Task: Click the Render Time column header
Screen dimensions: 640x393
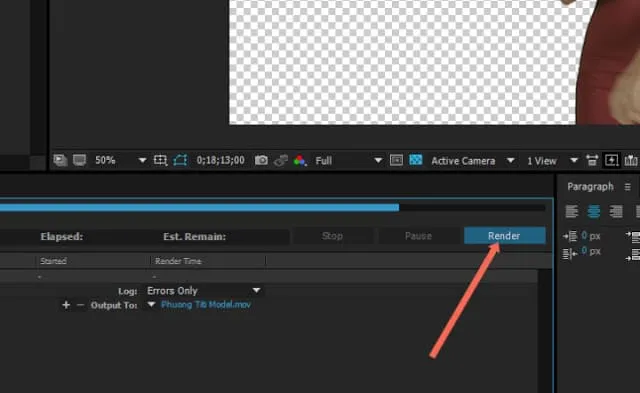Action: pyautogui.click(x=178, y=261)
